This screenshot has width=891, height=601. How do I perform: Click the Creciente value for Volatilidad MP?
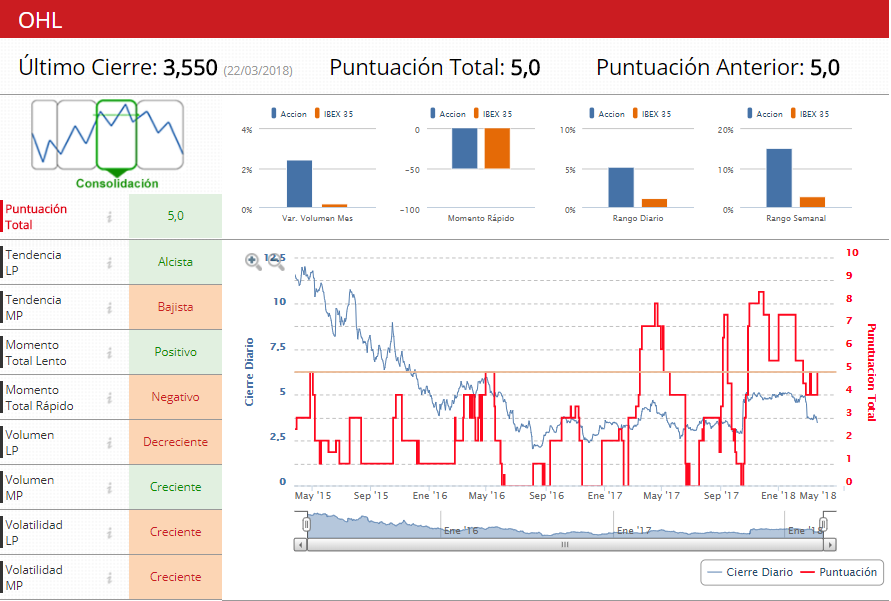tap(175, 577)
